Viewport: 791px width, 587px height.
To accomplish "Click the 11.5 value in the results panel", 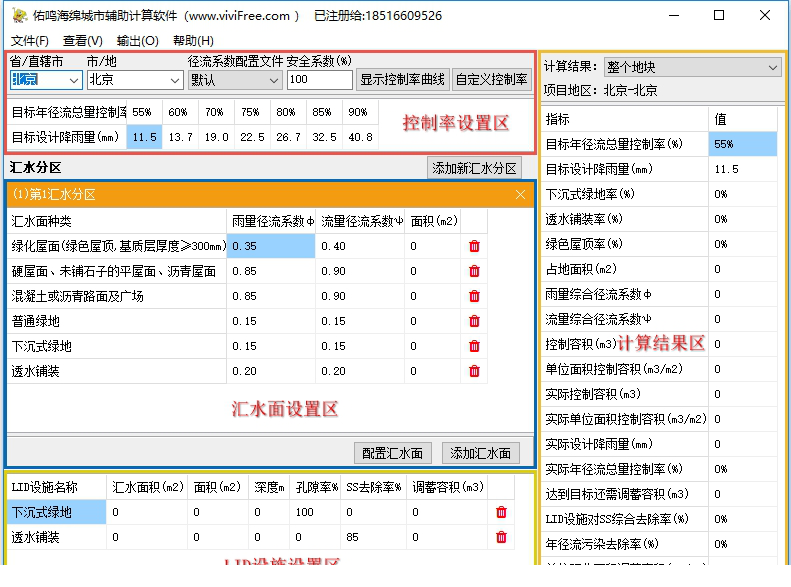I will (743, 169).
